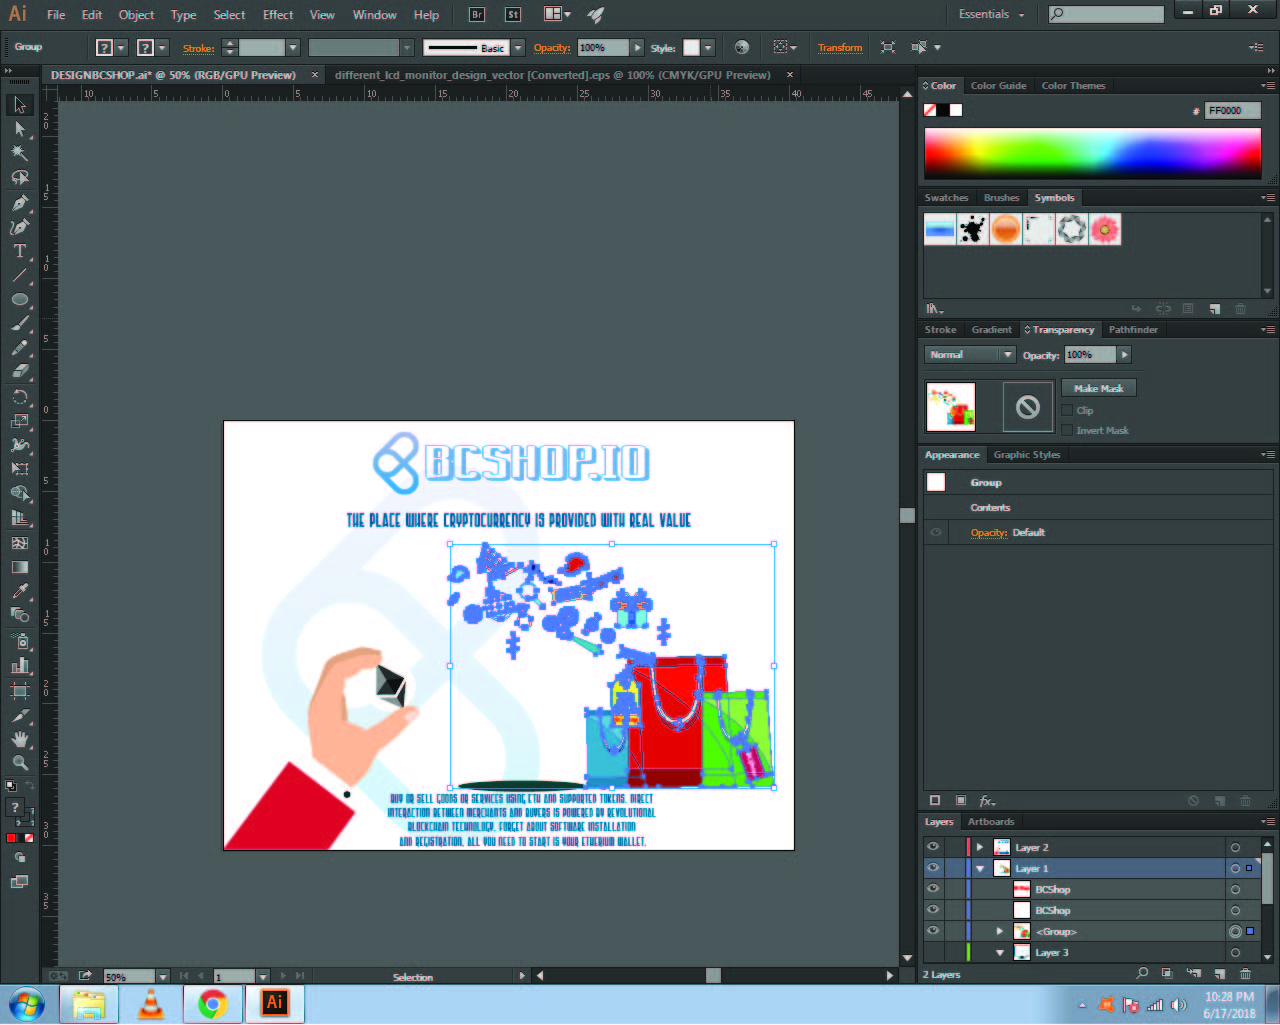Select the Selection tool arrow
The image size is (1280, 1025).
click(20, 105)
